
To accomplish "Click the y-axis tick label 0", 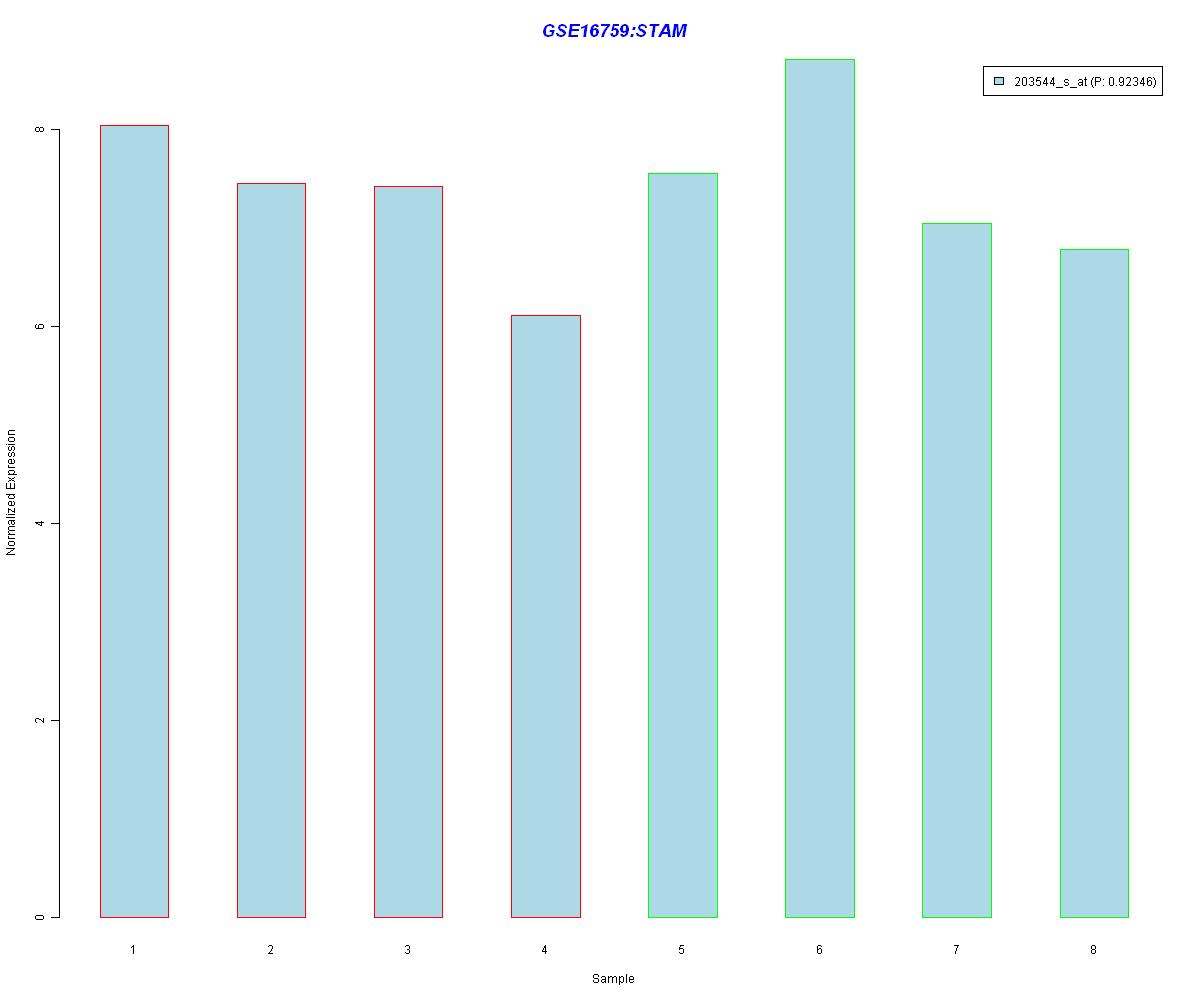I will (40, 917).
